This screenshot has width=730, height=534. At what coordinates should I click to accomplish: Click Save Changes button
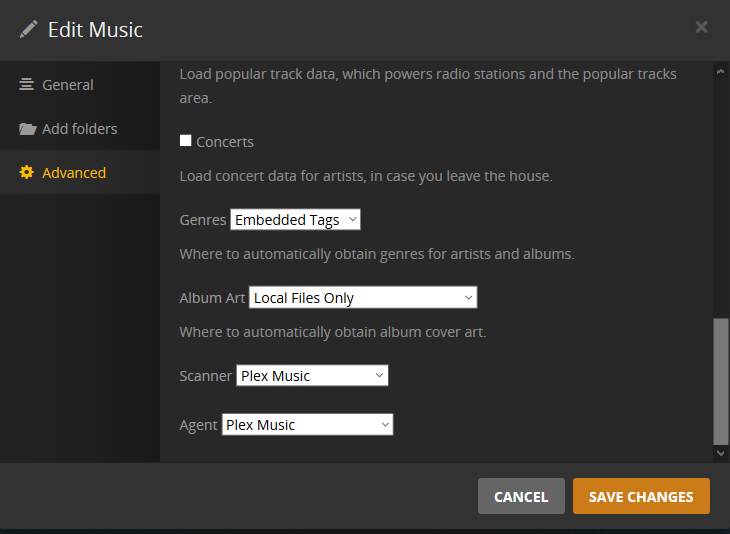[x=641, y=497]
